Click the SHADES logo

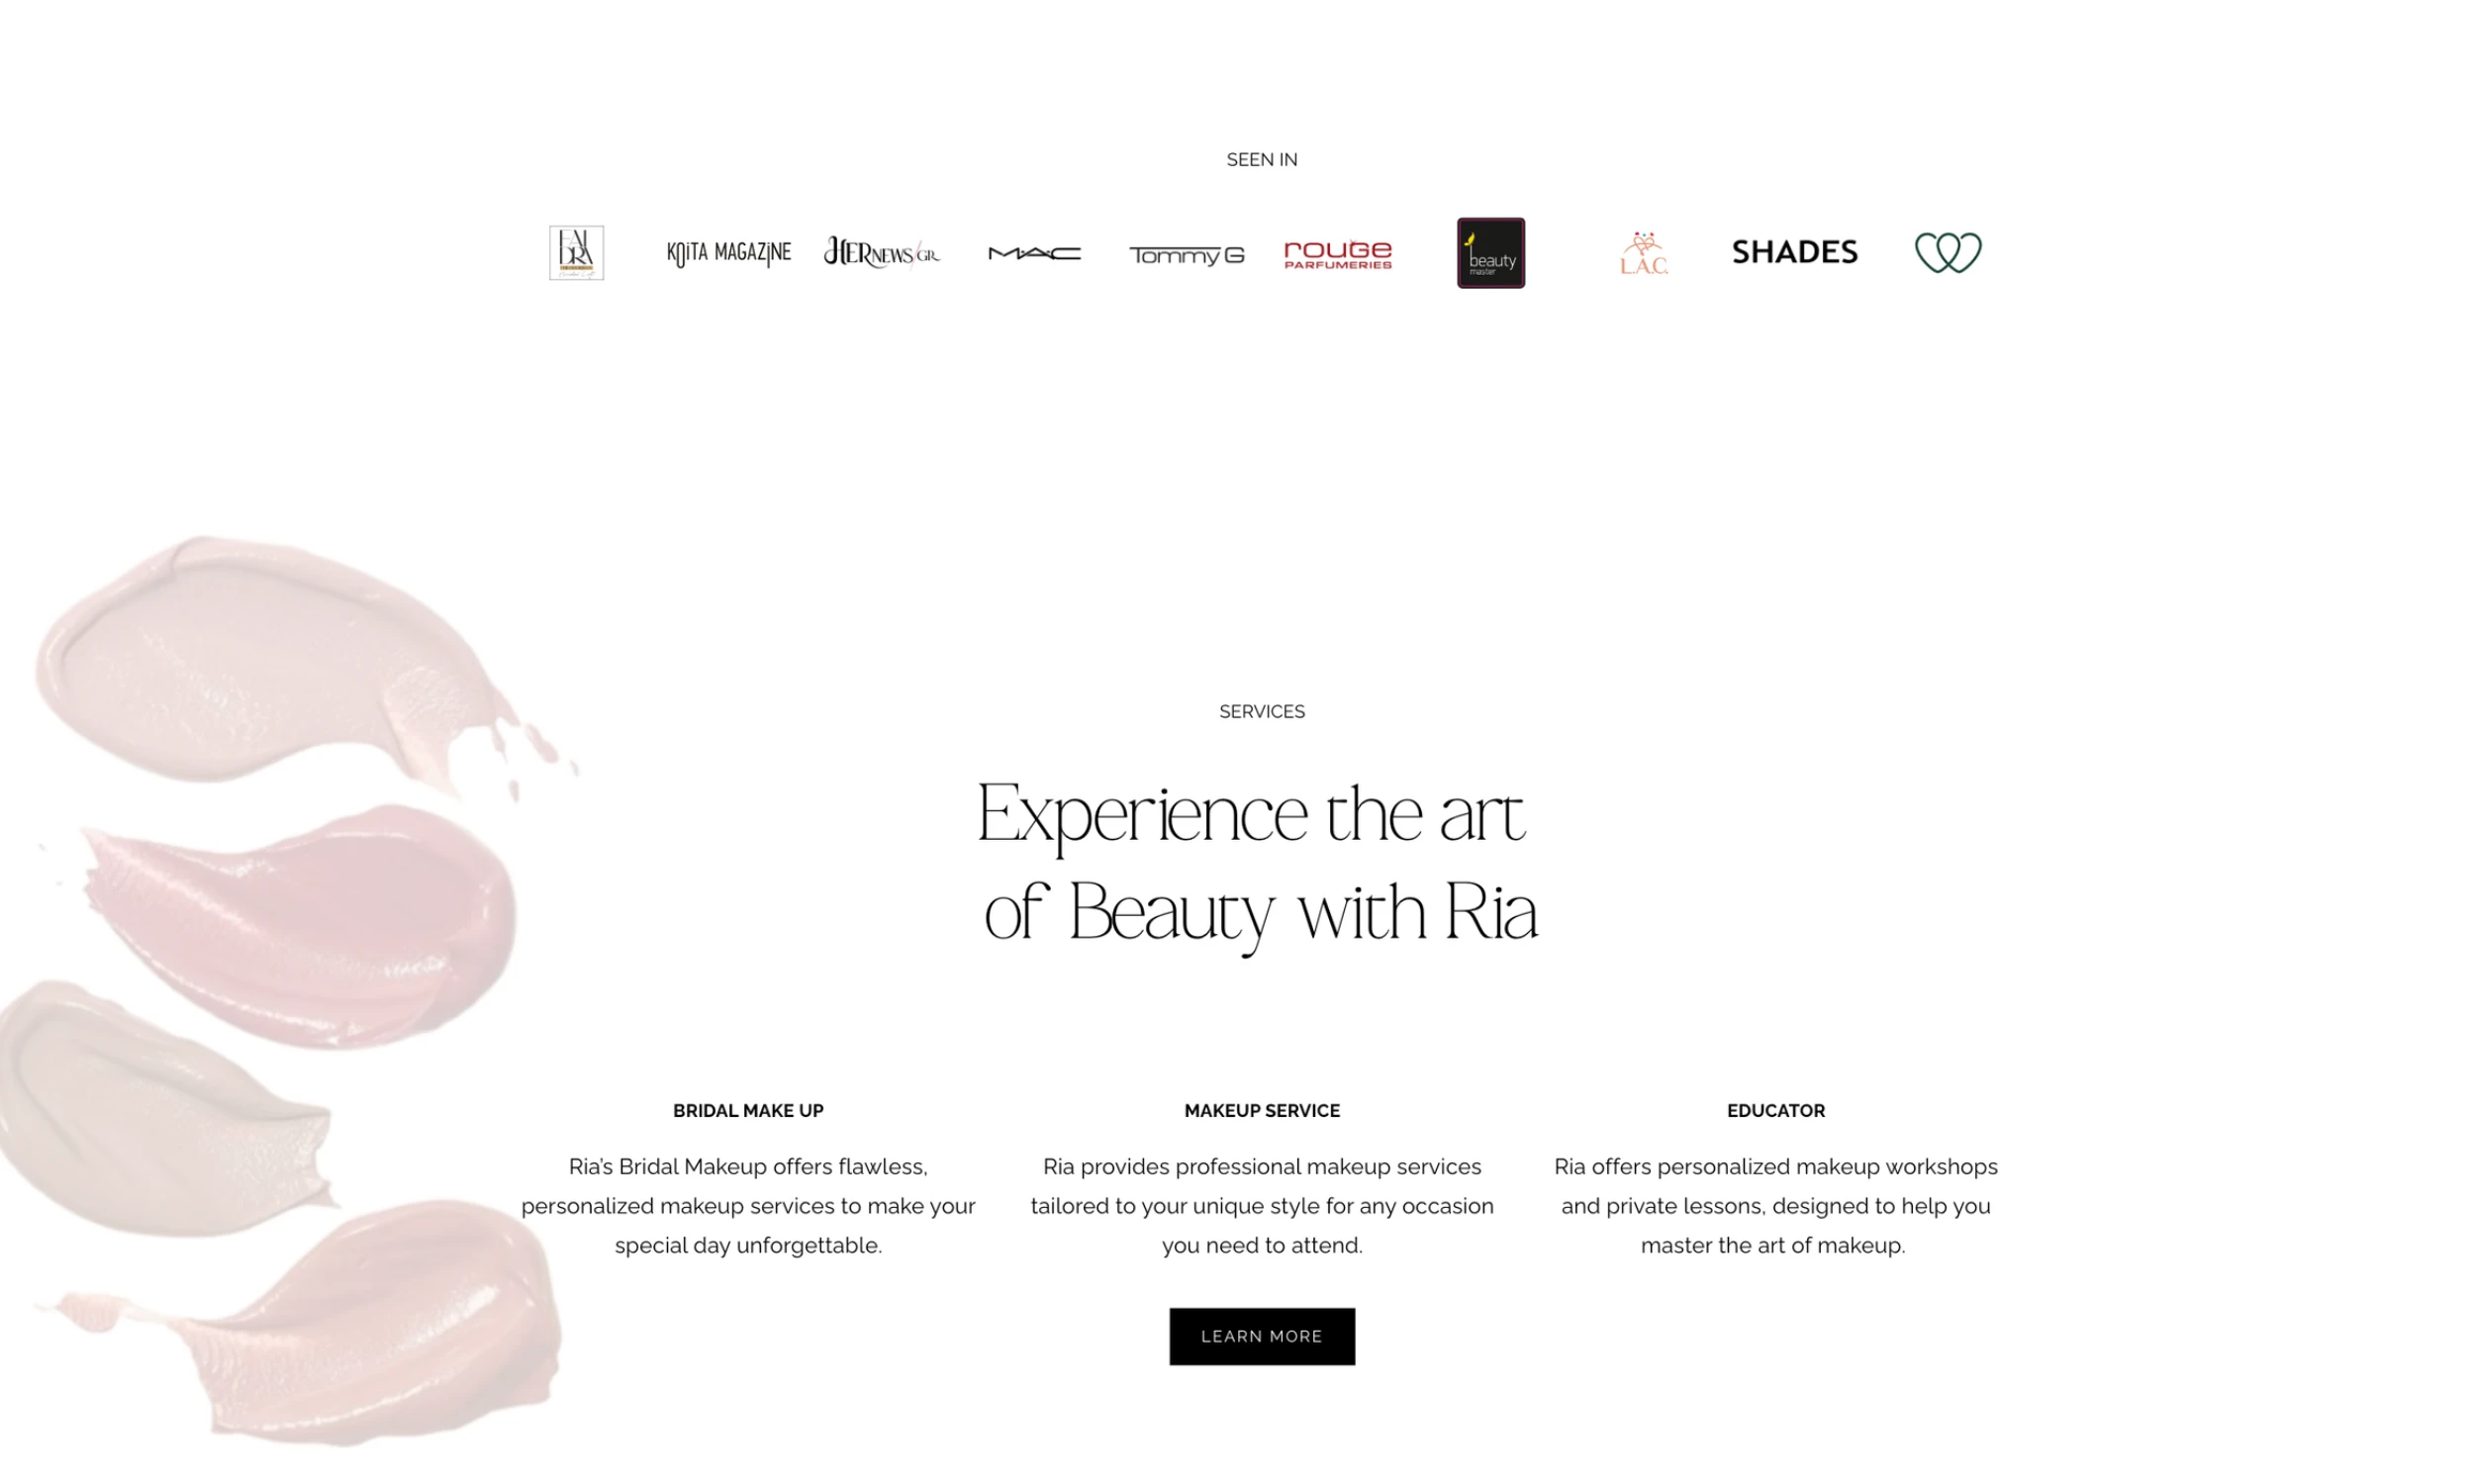pos(1795,252)
